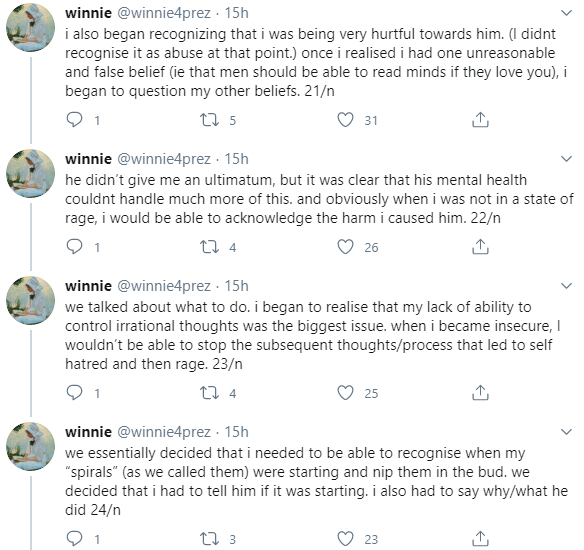
Task: Share the 23/n irrational thoughts tweet
Action: coord(480,392)
